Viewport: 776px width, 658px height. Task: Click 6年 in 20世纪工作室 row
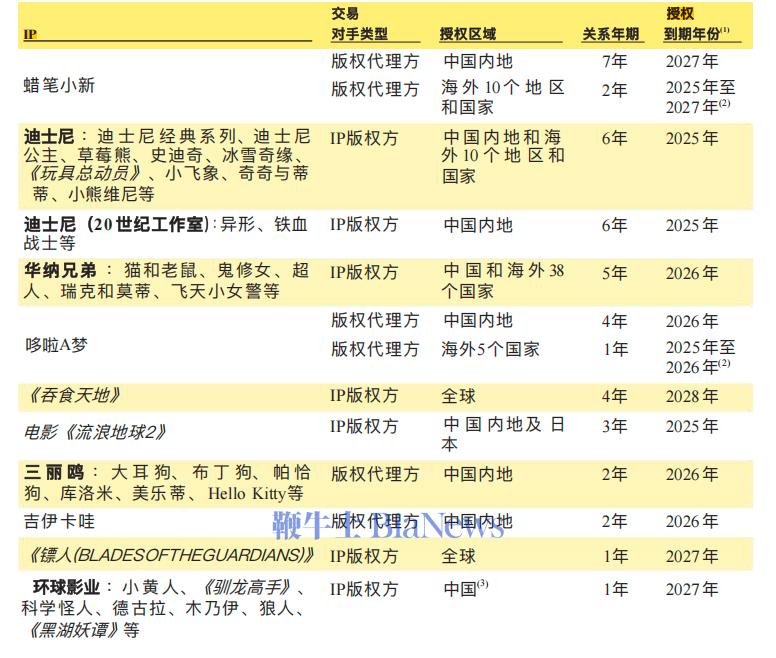615,225
